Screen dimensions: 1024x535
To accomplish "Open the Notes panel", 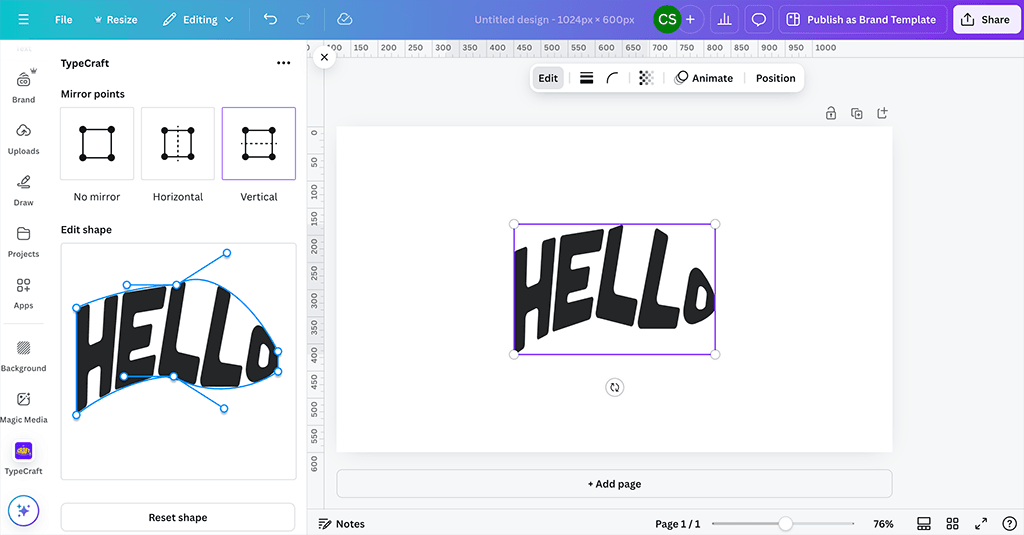I will pyautogui.click(x=341, y=524).
